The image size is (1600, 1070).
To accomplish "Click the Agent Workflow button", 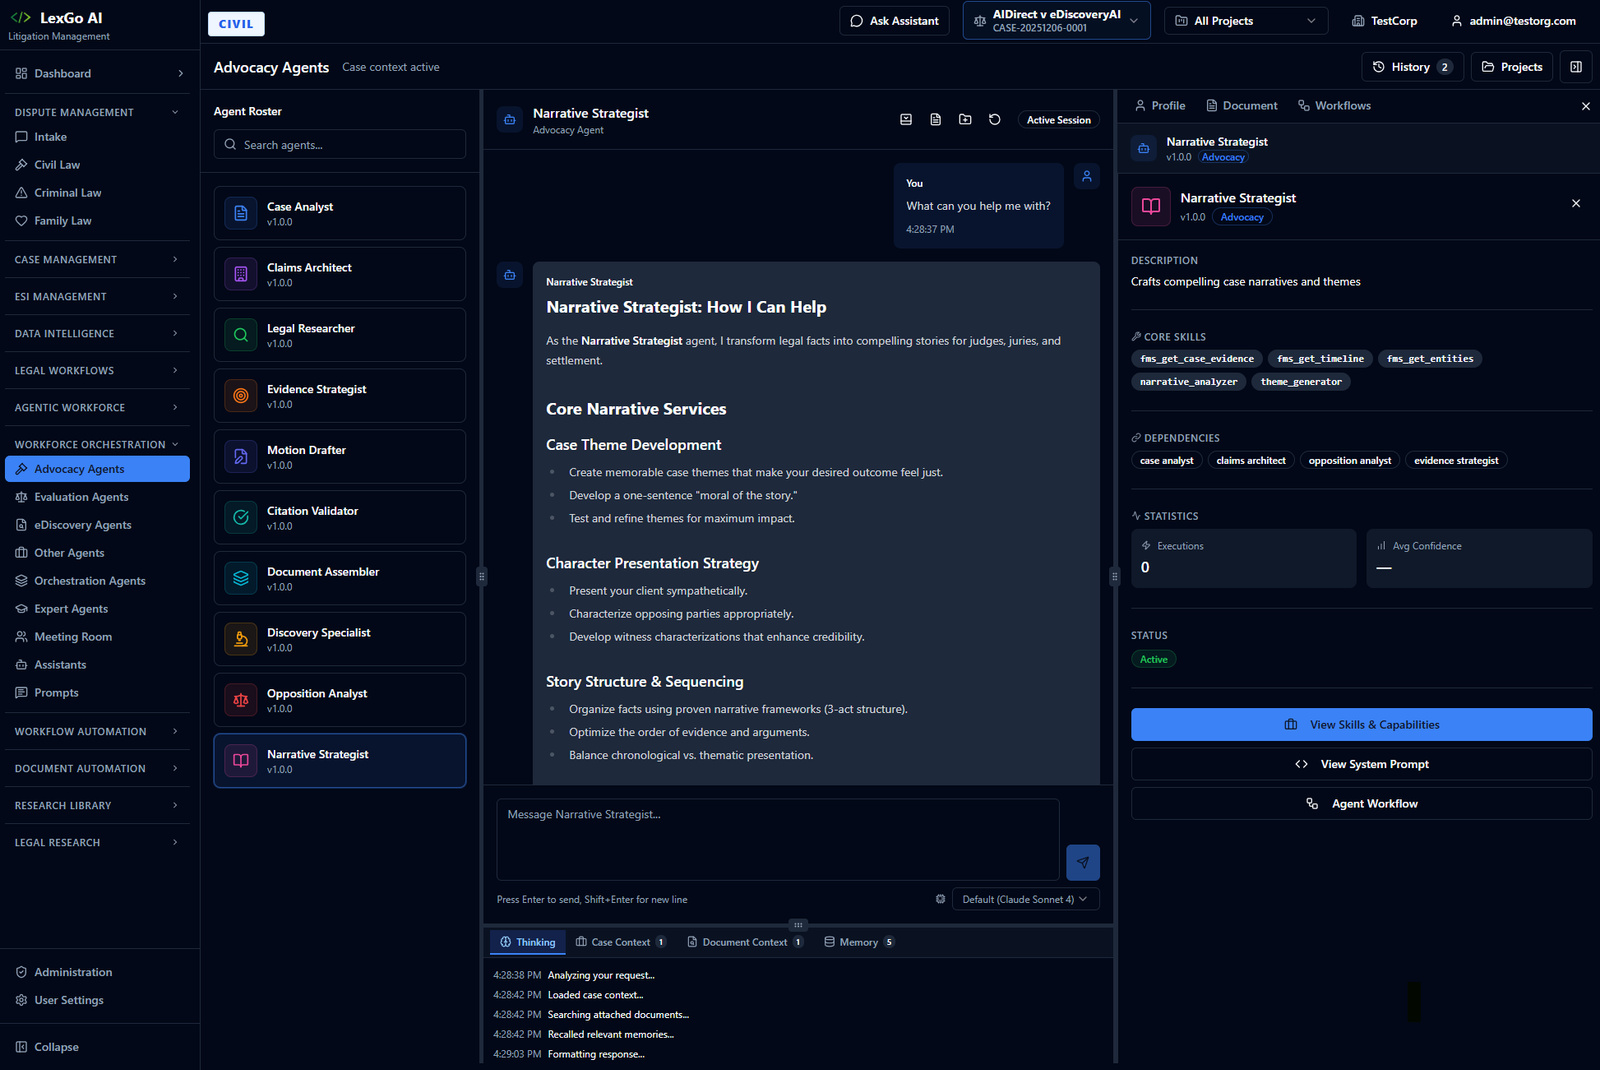I will coord(1361,804).
